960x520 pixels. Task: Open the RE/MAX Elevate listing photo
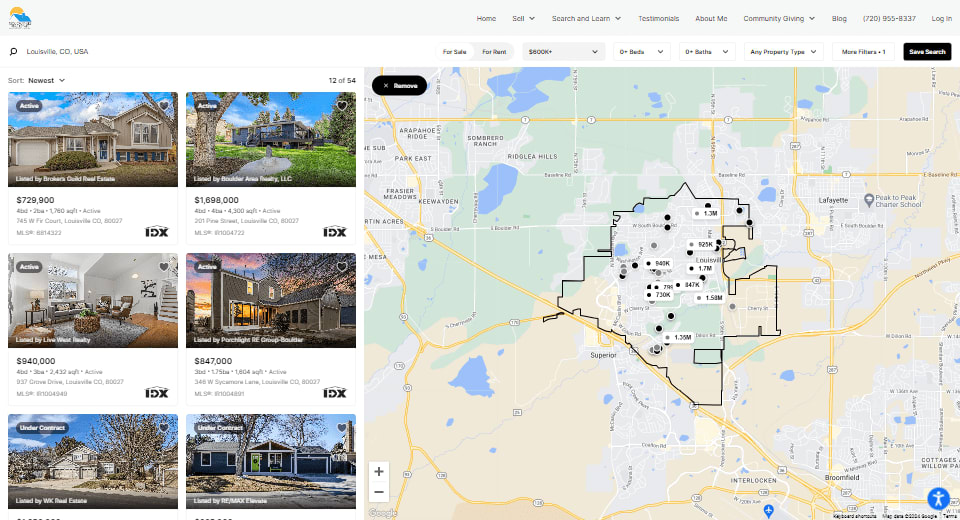tap(271, 462)
